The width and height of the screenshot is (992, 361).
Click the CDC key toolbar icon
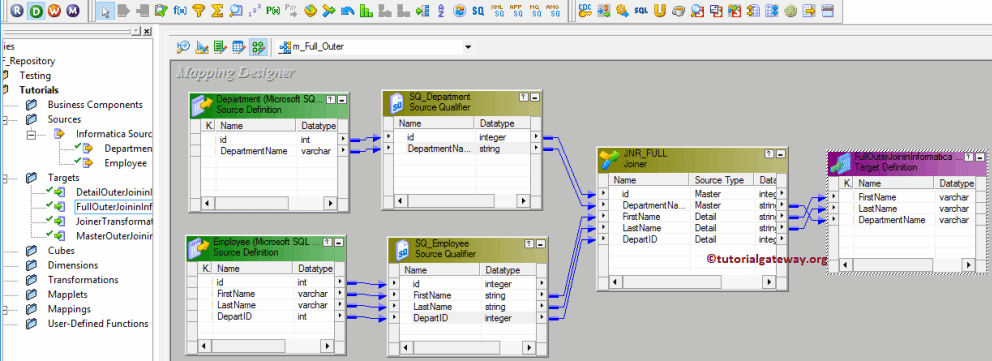click(x=585, y=11)
